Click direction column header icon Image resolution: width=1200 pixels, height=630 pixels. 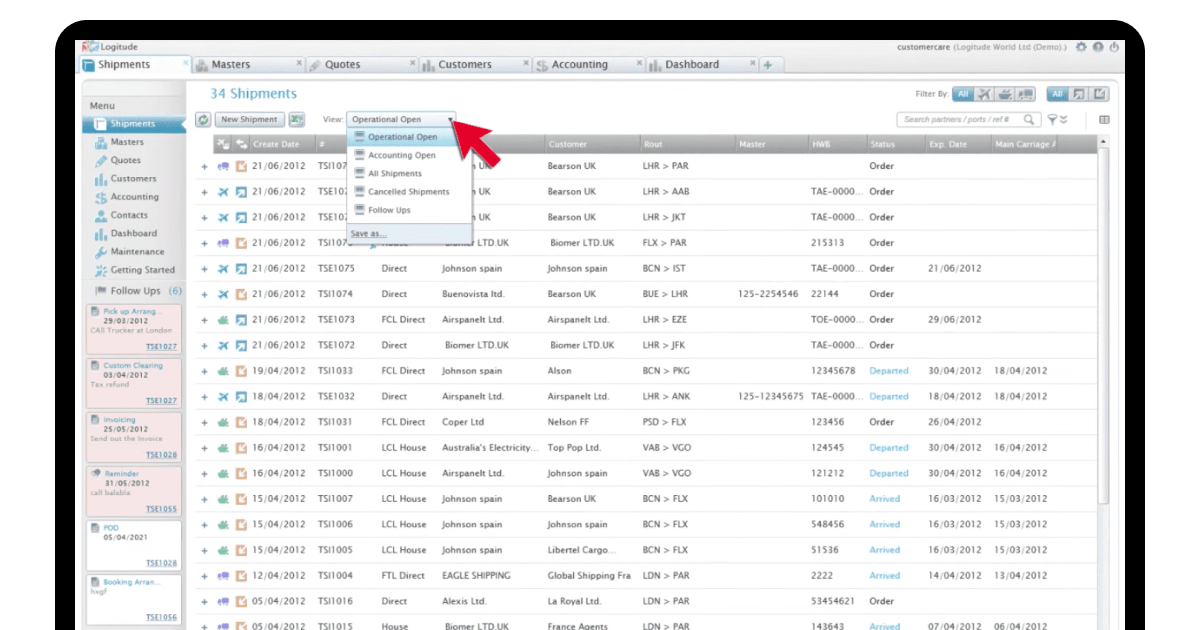241,145
